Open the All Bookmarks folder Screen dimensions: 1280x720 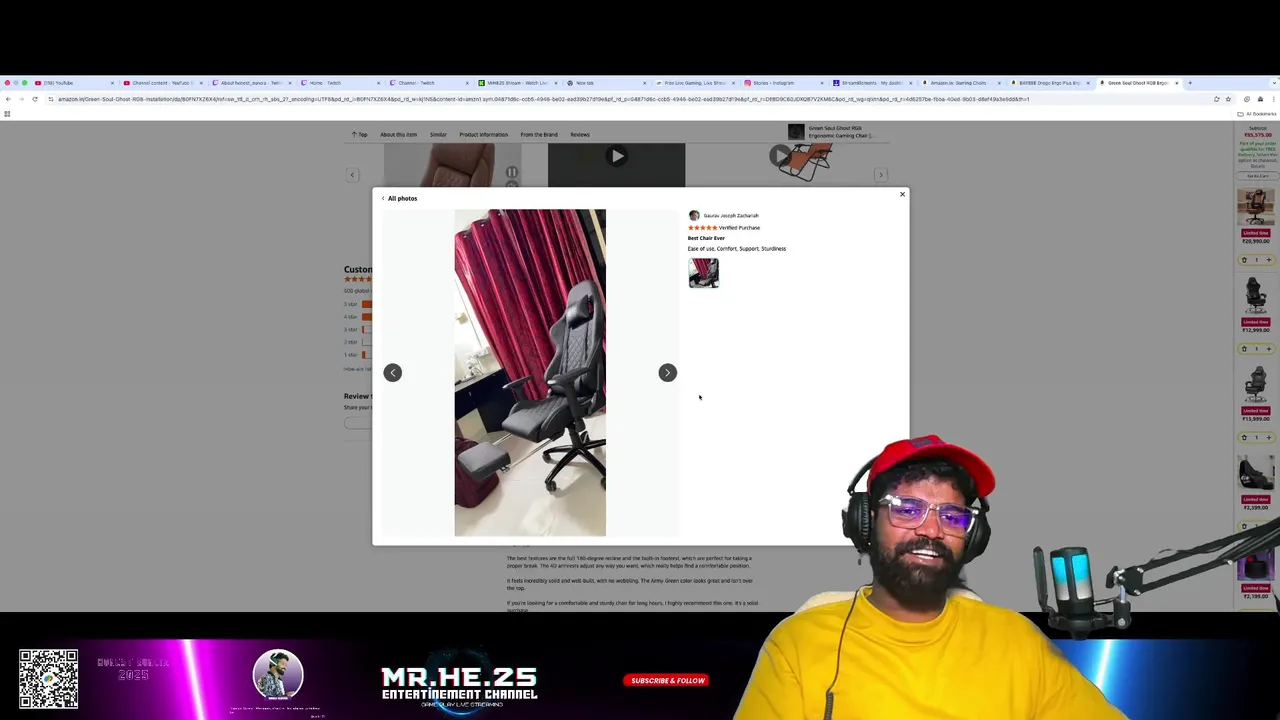coord(1258,114)
